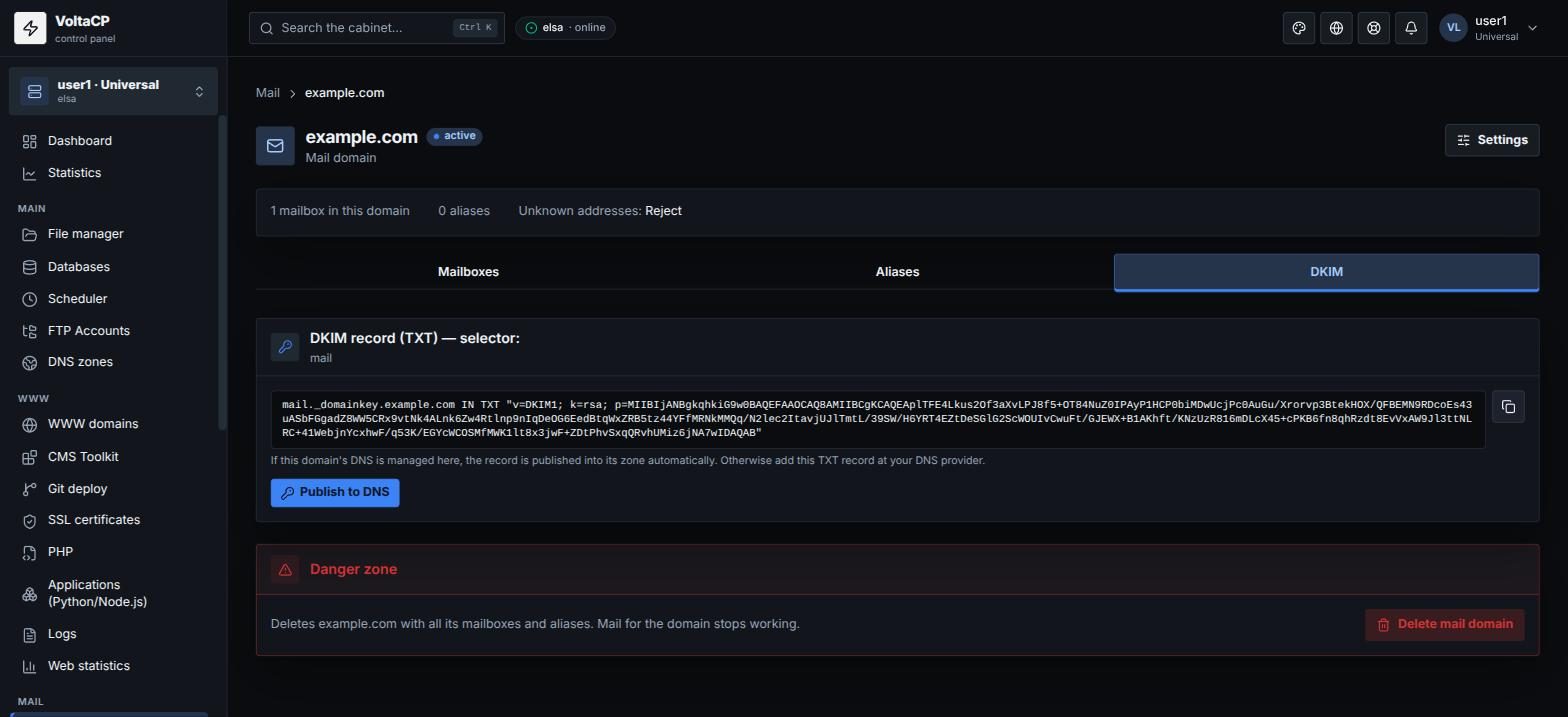Click the Databases cylinder icon

(x=29, y=267)
